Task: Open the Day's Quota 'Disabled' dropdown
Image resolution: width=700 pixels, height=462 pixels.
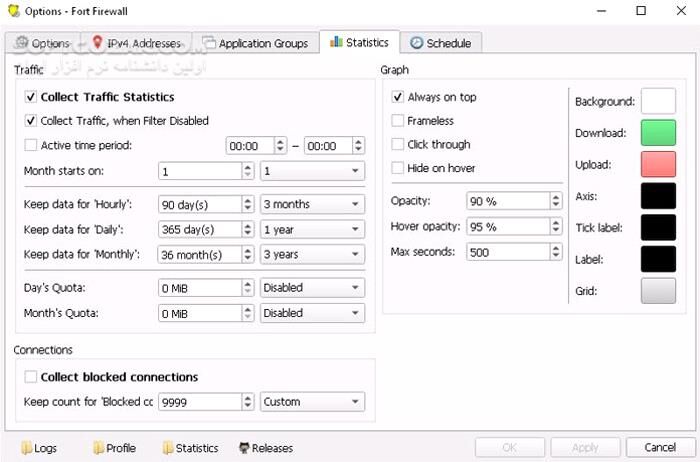Action: [311, 287]
